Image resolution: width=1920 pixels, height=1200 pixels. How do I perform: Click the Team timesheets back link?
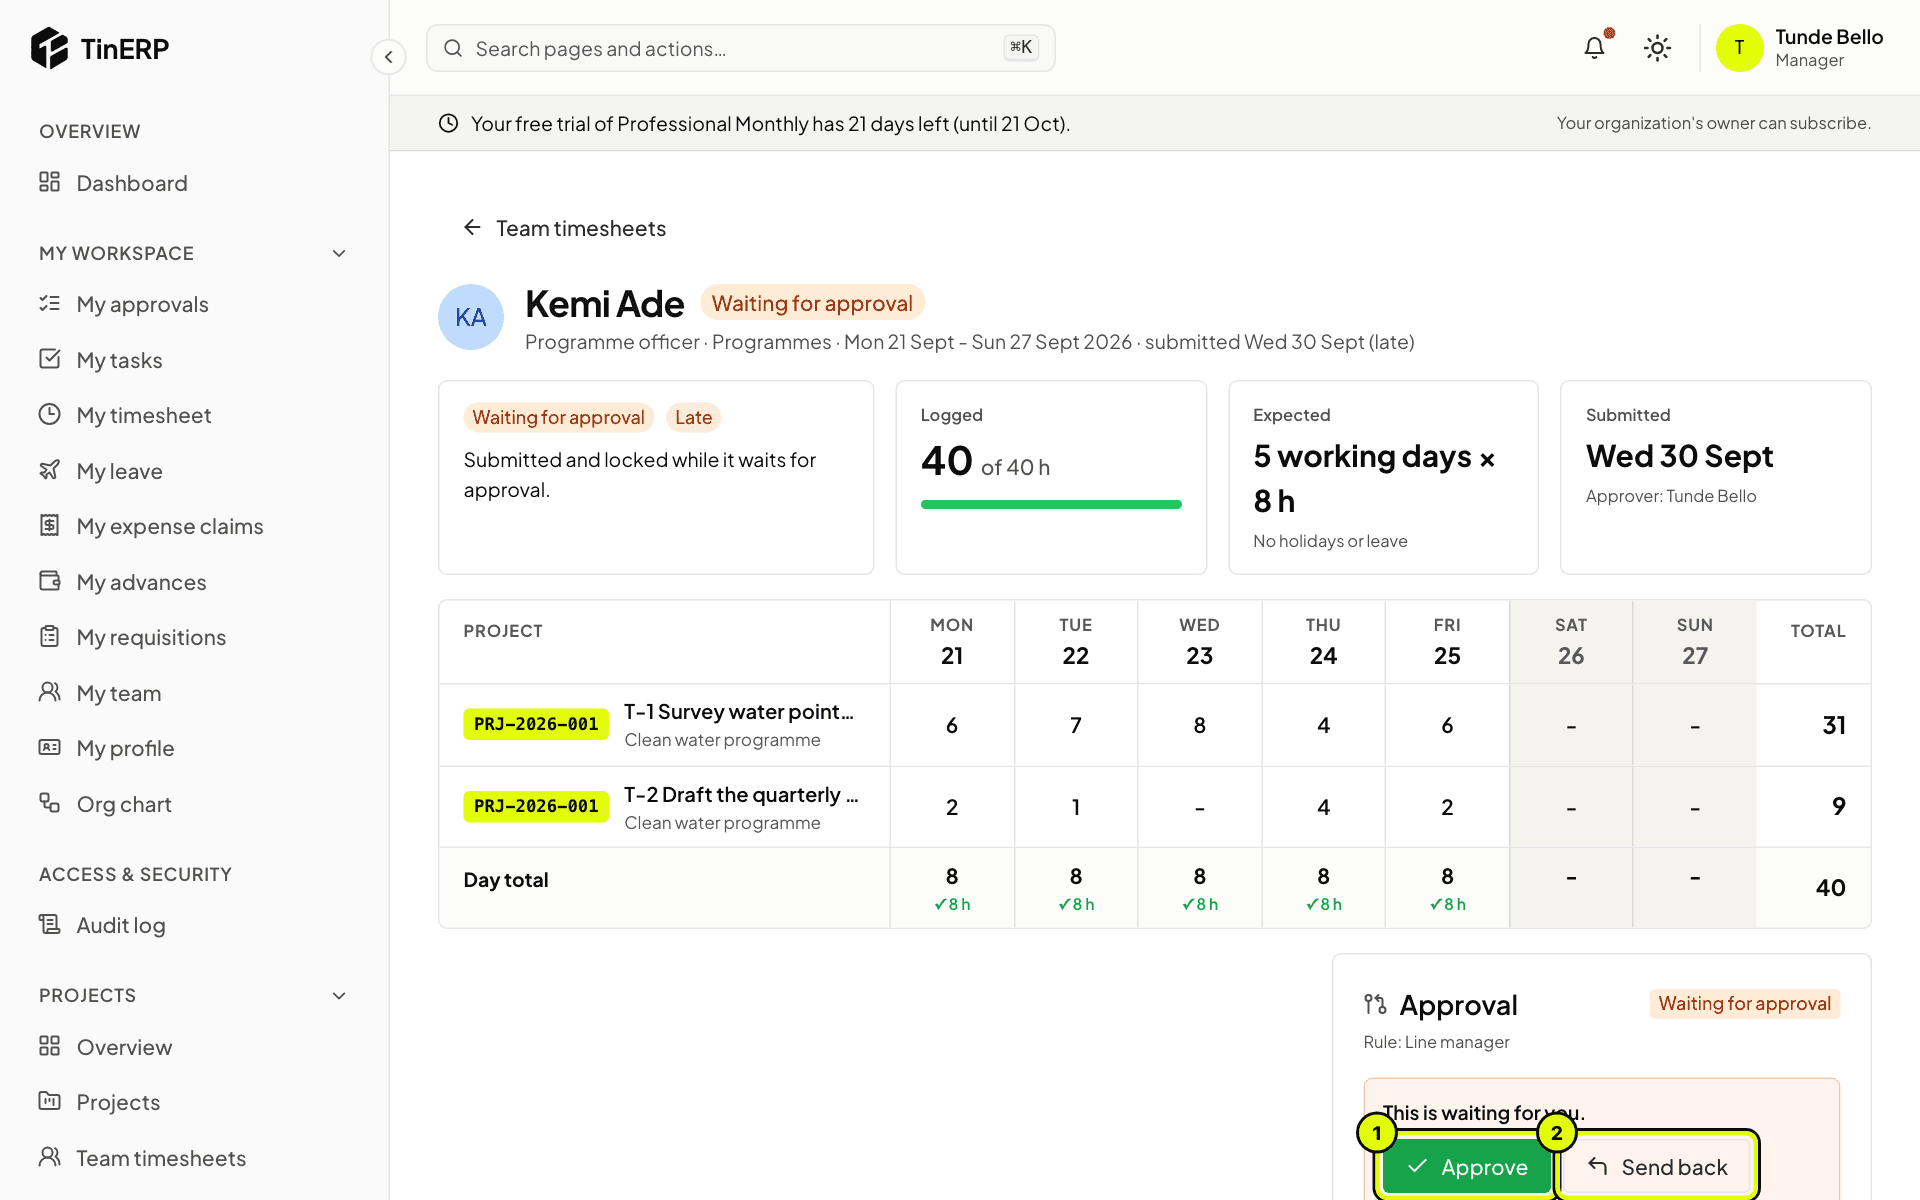pos(565,228)
